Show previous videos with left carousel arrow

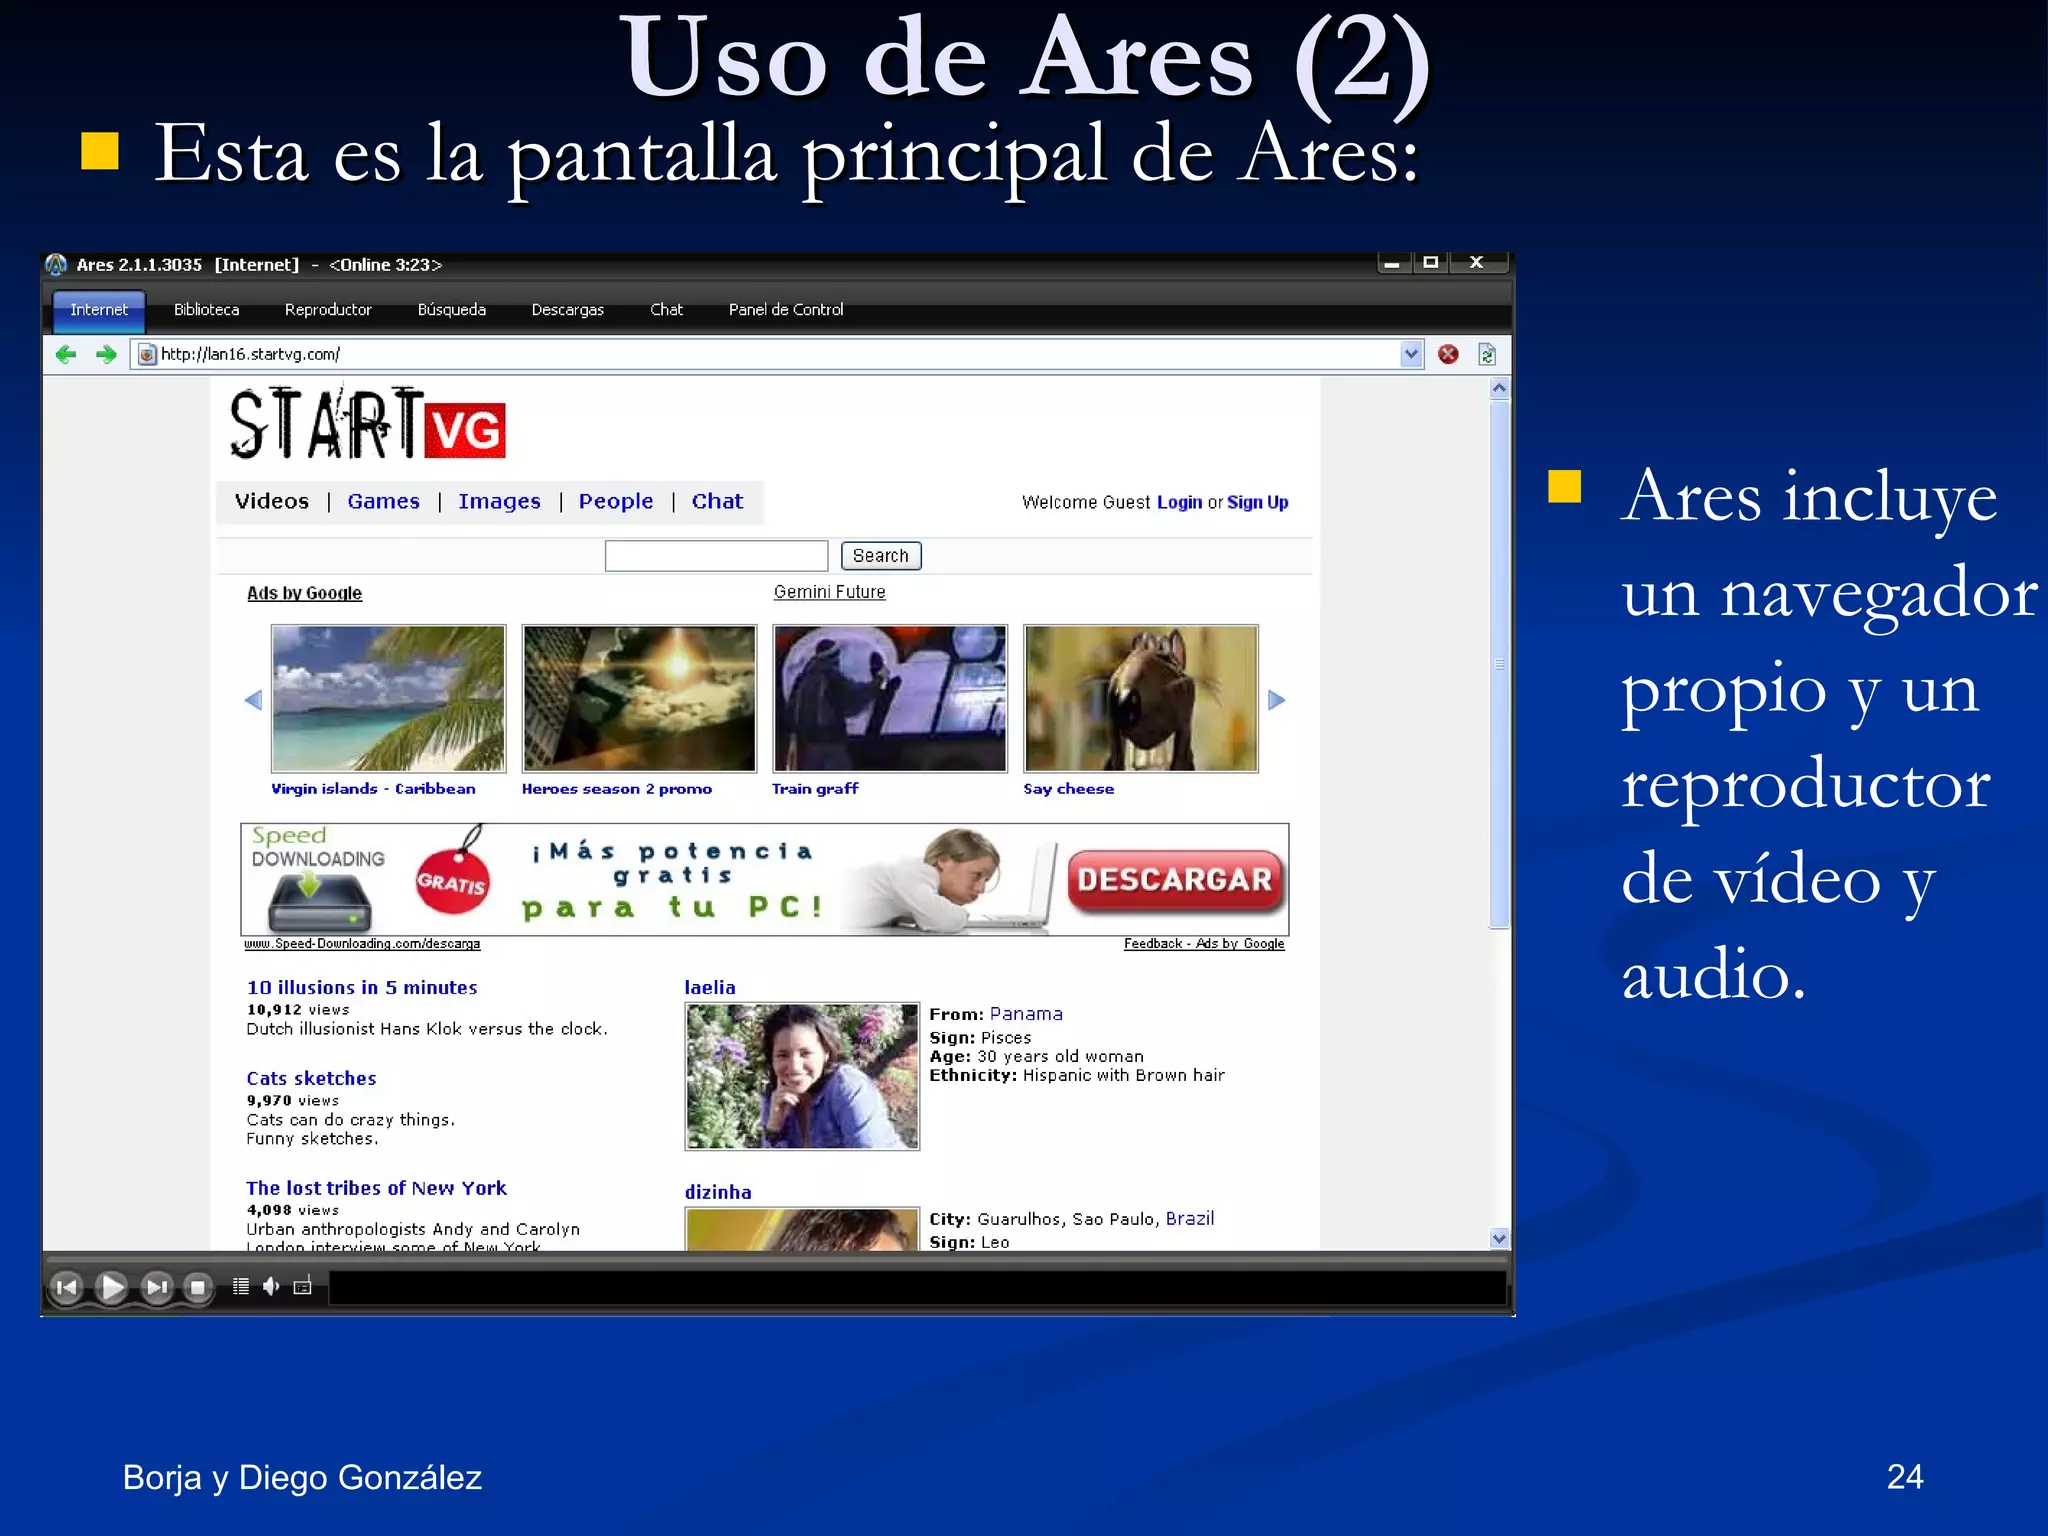coord(253,700)
